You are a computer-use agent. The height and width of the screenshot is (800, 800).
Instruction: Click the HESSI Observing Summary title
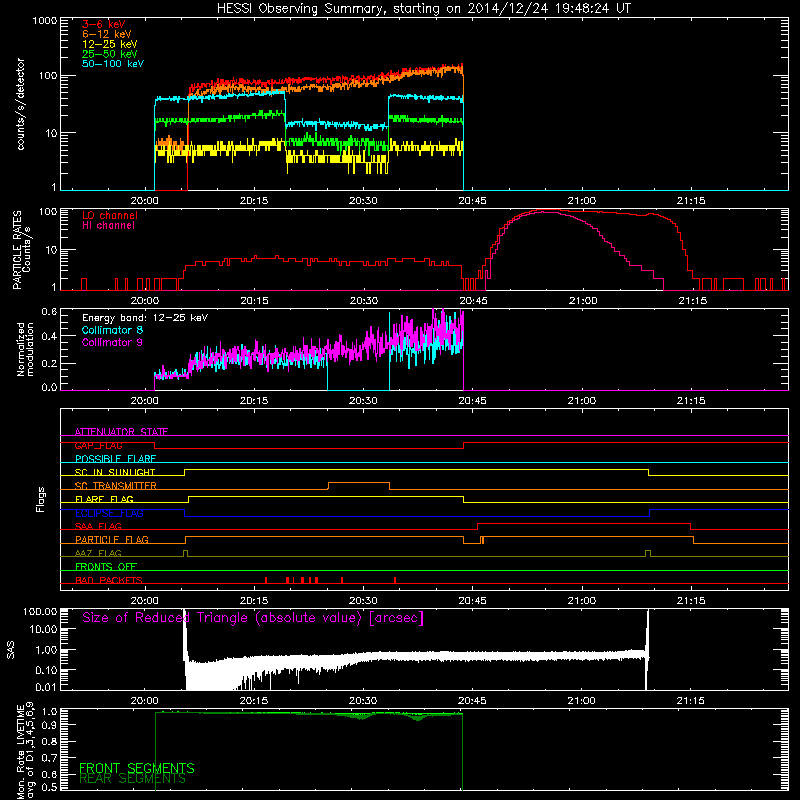[x=424, y=9]
